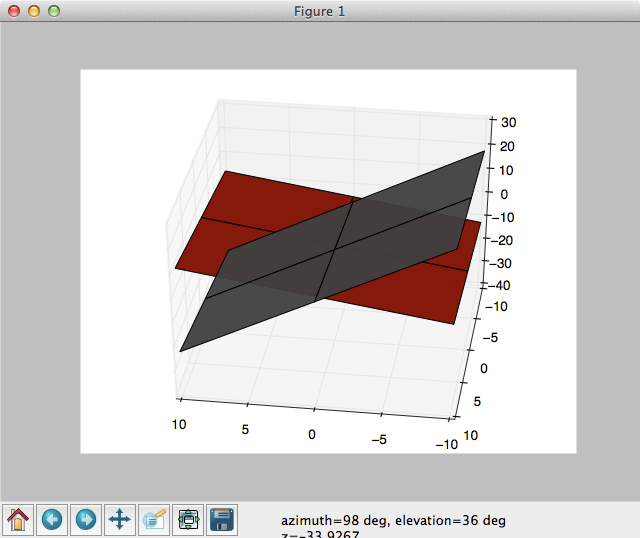Click the Figure 1 window title
The width and height of the screenshot is (640, 538).
pyautogui.click(x=320, y=11)
